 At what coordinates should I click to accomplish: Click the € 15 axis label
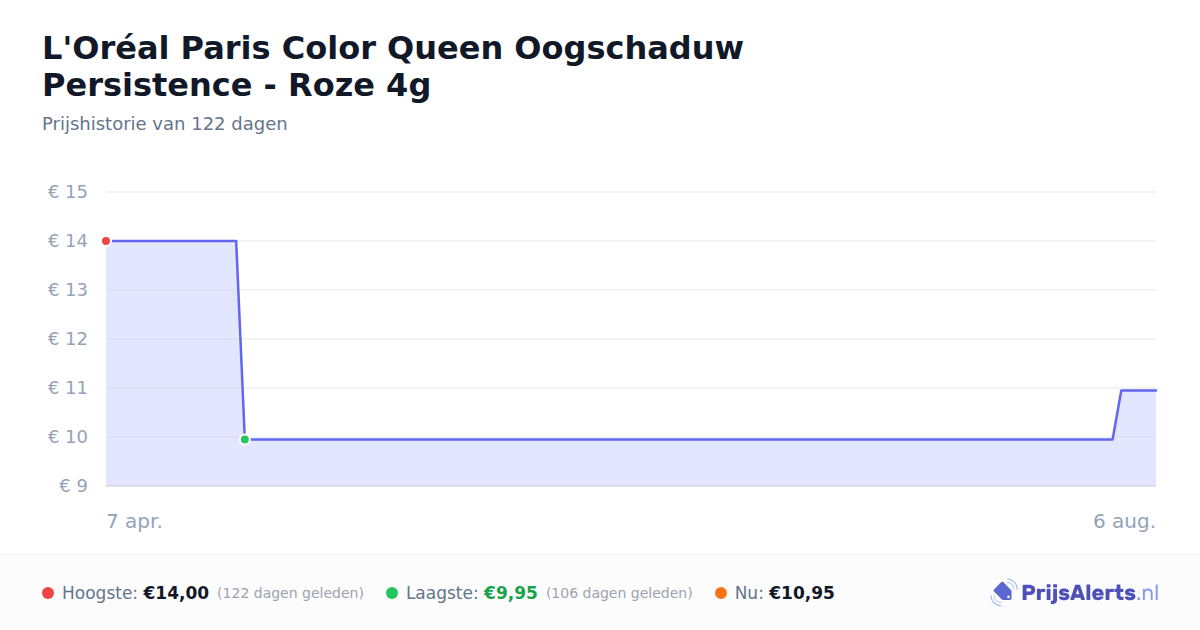point(68,192)
